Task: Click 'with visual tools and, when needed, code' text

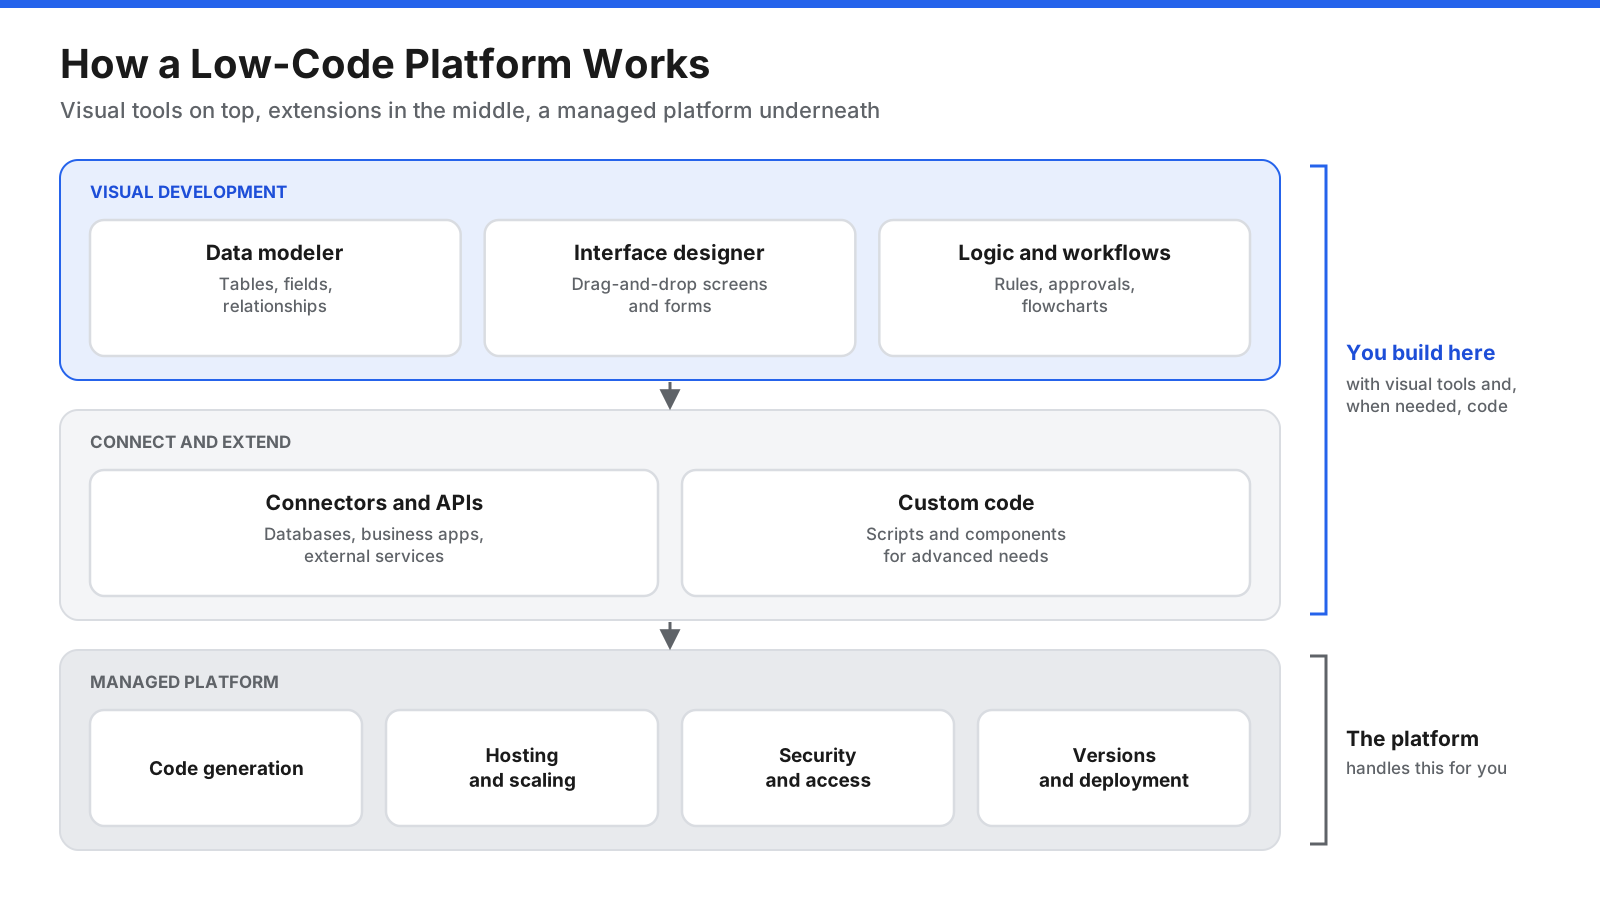Action: 1431,395
